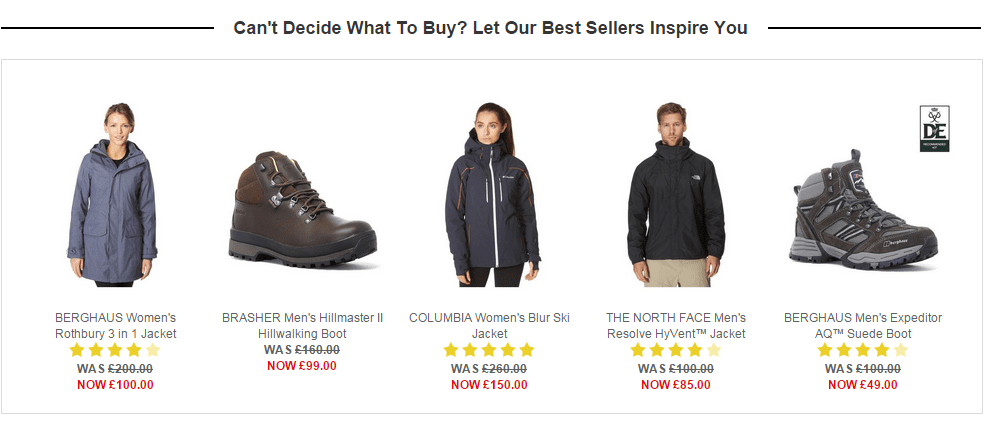Click the NOW £150.00 price for Columbia jacket

pyautogui.click(x=489, y=385)
